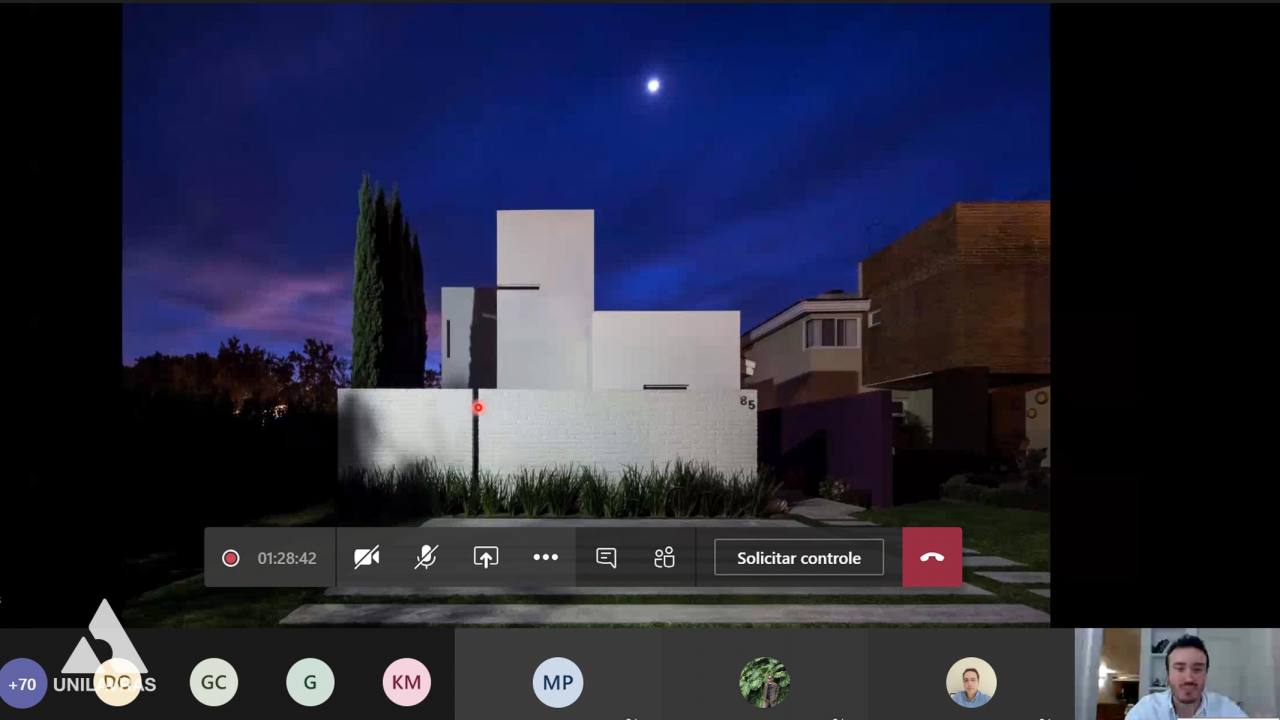Select the man-in-suit photo participant avatar

tap(971, 682)
